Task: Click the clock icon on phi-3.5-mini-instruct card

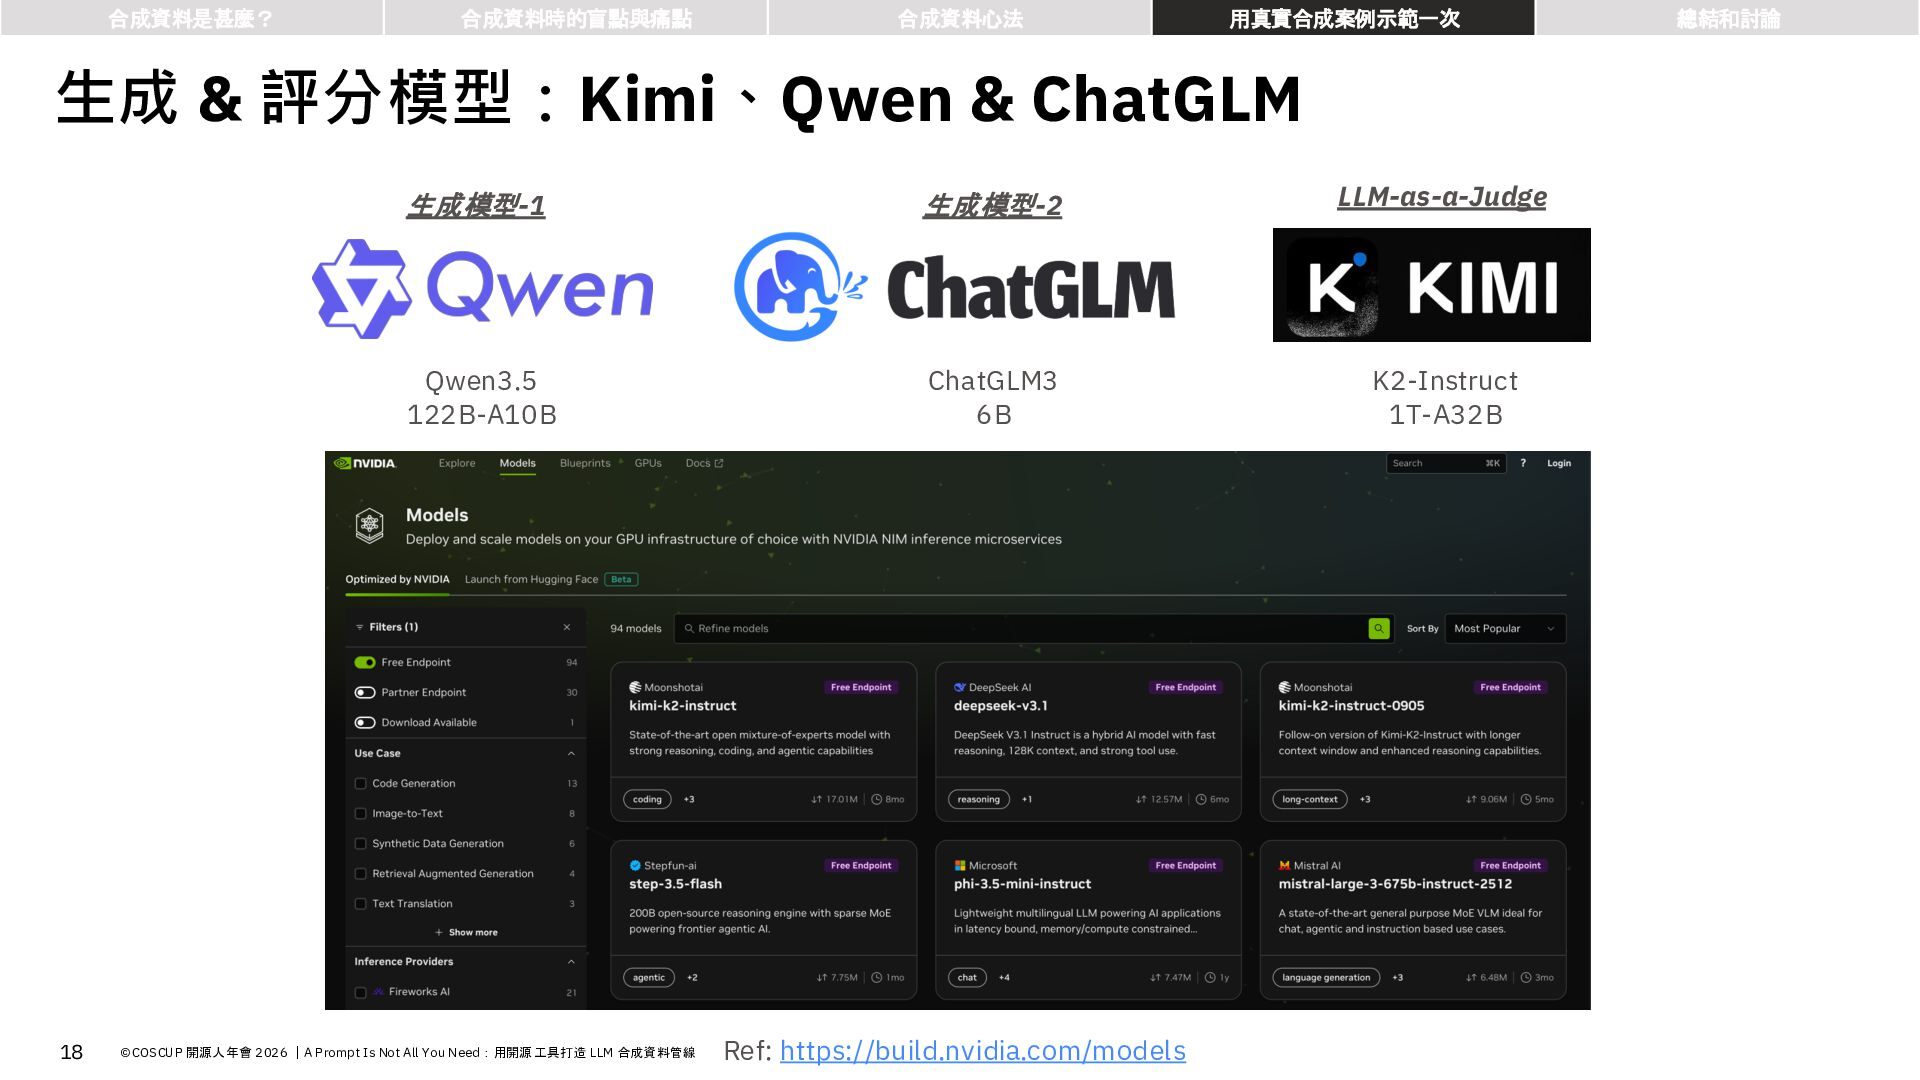Action: tap(1210, 977)
